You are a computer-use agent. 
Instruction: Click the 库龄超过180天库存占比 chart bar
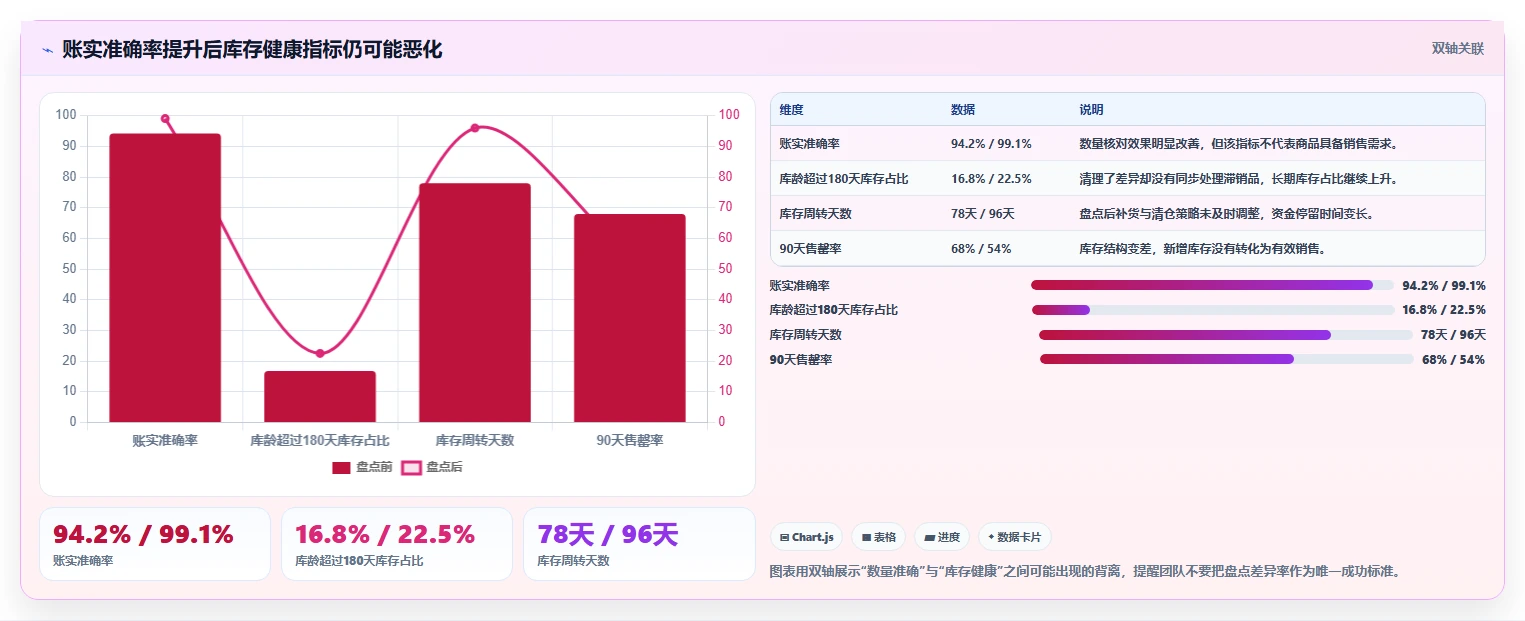(320, 396)
